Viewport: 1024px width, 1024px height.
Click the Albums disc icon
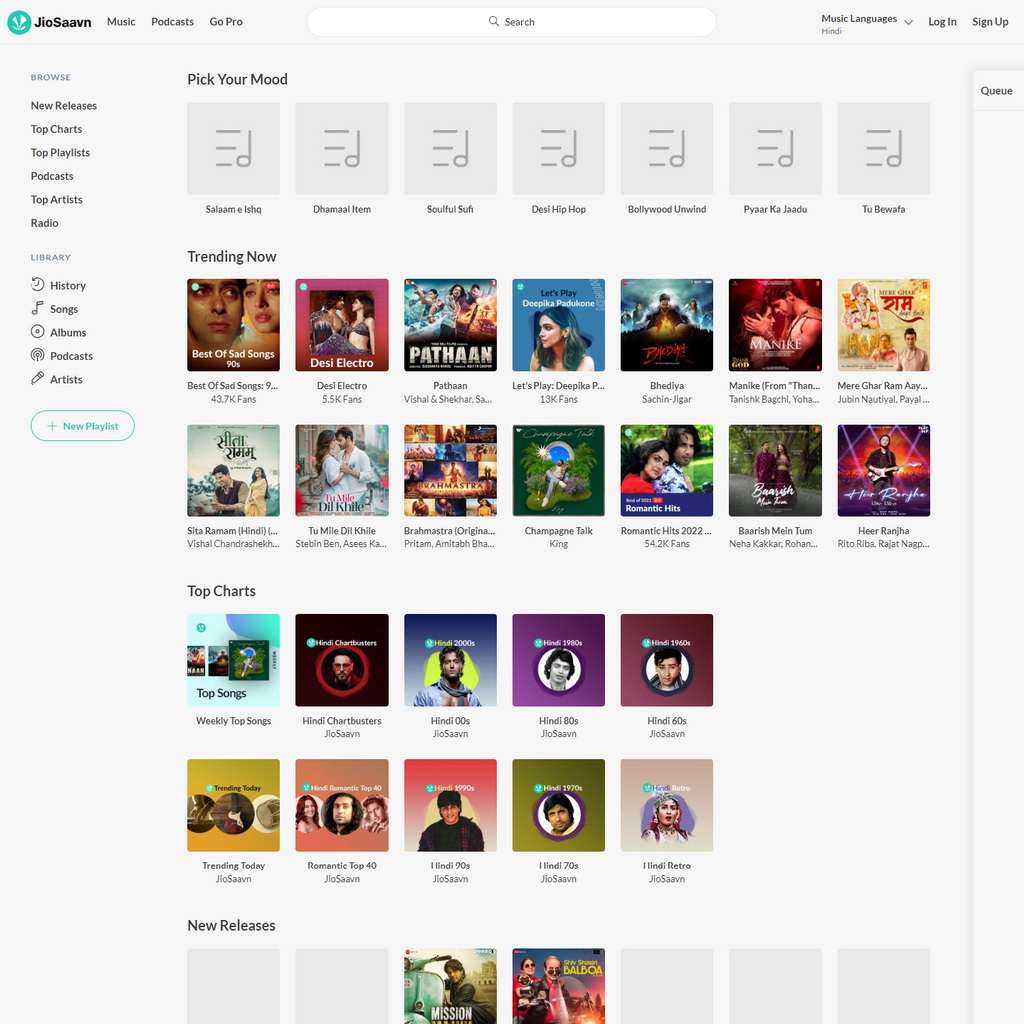38,332
